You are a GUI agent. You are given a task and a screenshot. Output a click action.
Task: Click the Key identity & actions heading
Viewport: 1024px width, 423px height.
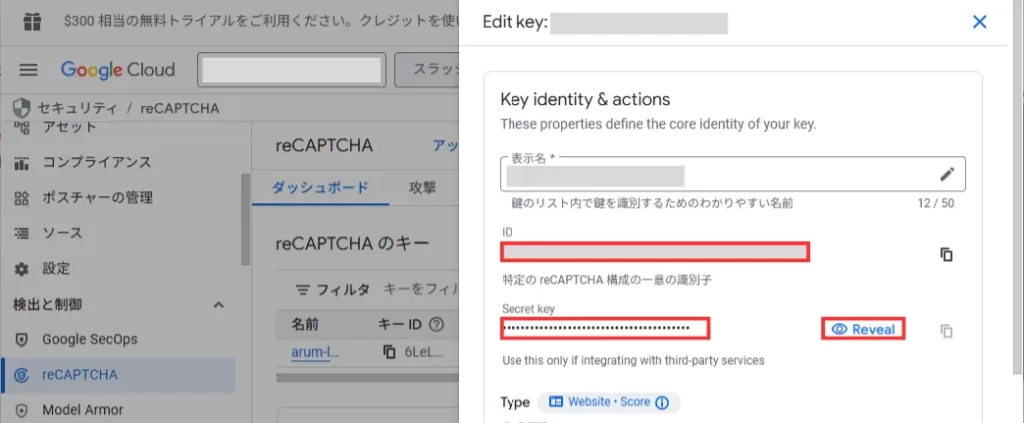pos(585,99)
